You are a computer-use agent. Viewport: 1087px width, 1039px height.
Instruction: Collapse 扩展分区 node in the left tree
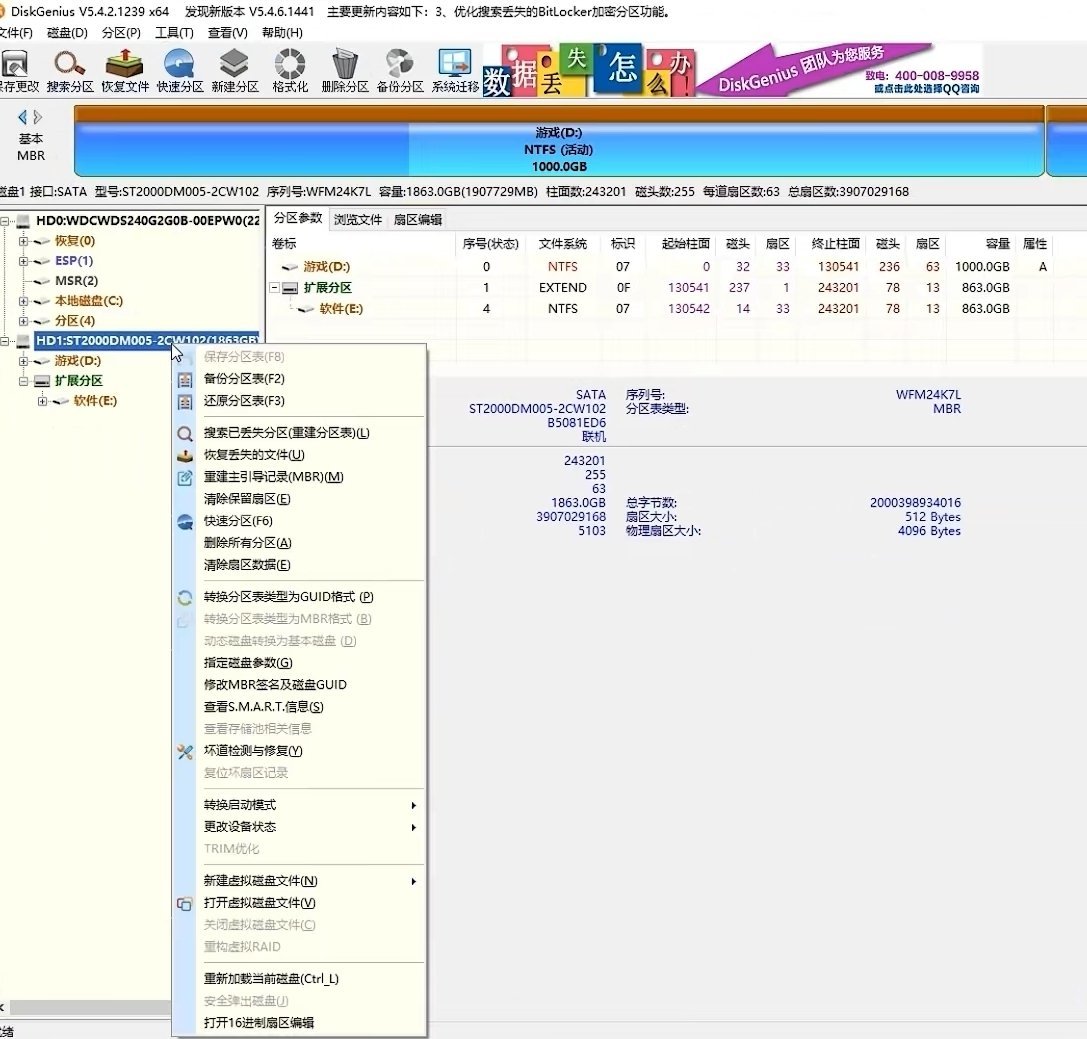click(24, 381)
